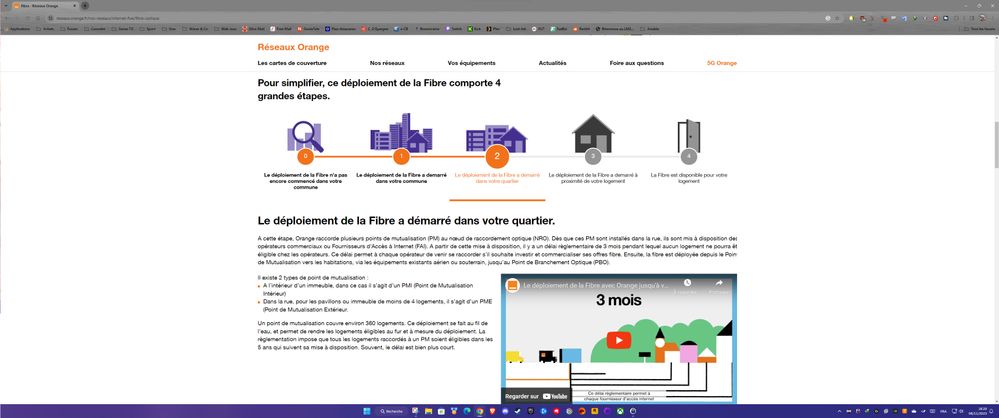
Task: Open the Applications bookmark
Action: (17, 29)
